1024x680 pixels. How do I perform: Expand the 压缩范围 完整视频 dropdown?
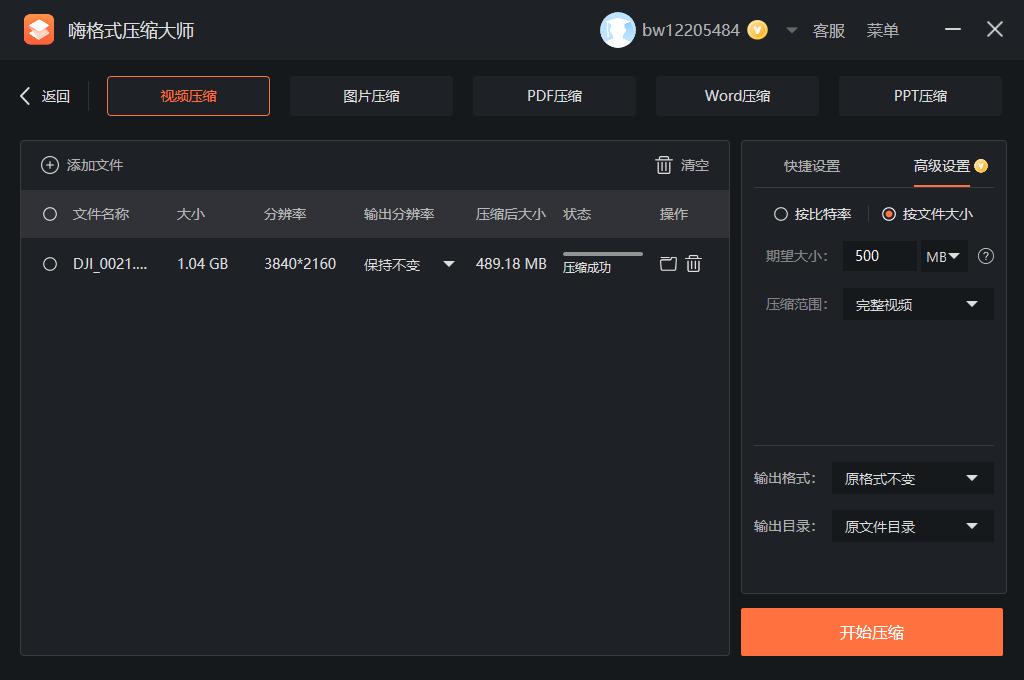pyautogui.click(x=917, y=304)
